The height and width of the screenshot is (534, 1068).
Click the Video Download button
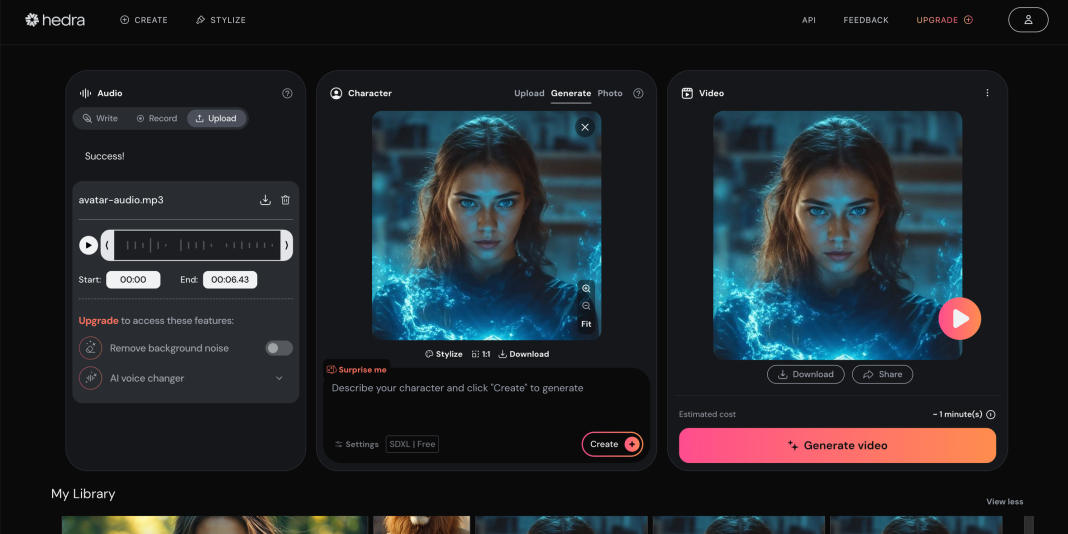[x=806, y=375]
